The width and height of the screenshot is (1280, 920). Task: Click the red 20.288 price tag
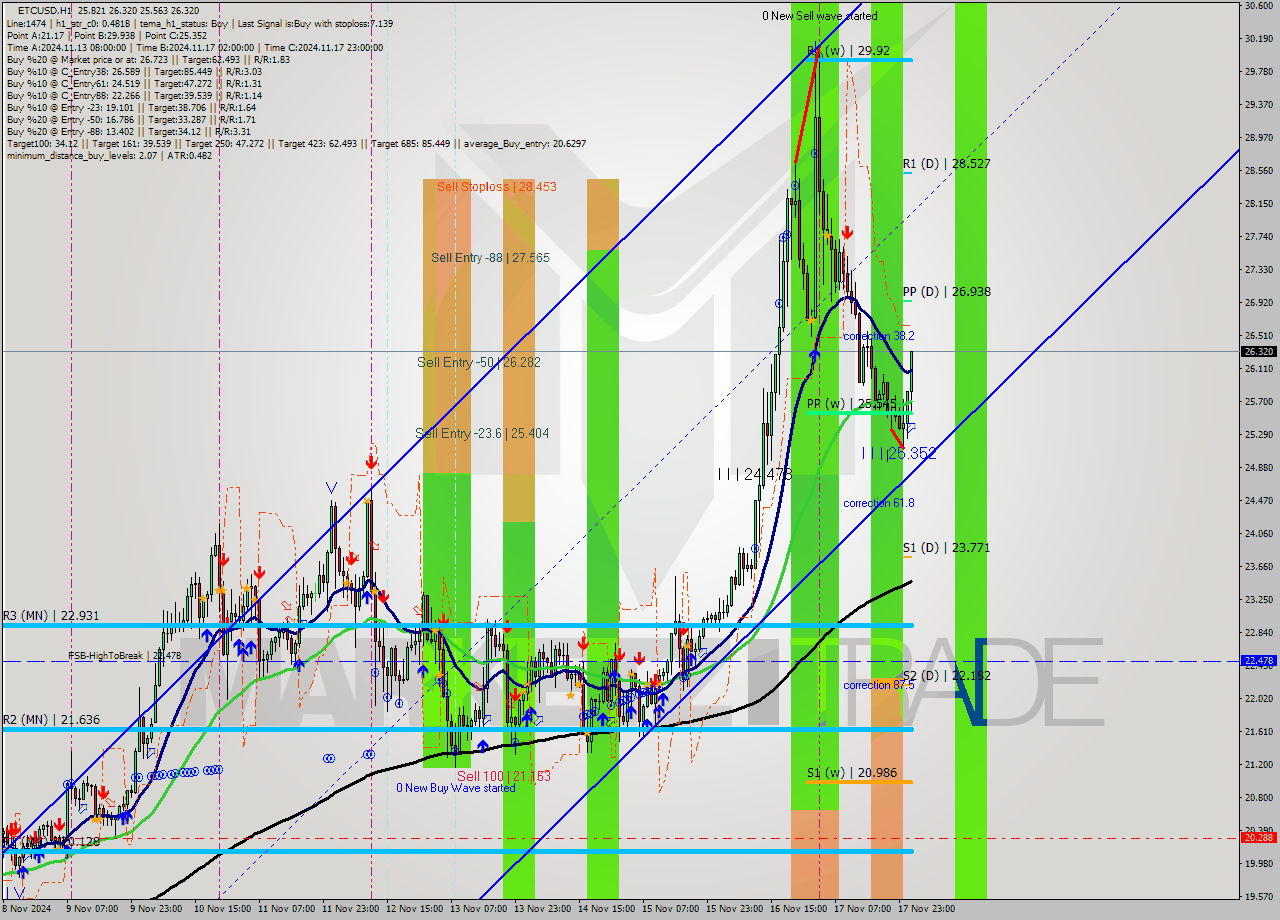[x=1257, y=838]
